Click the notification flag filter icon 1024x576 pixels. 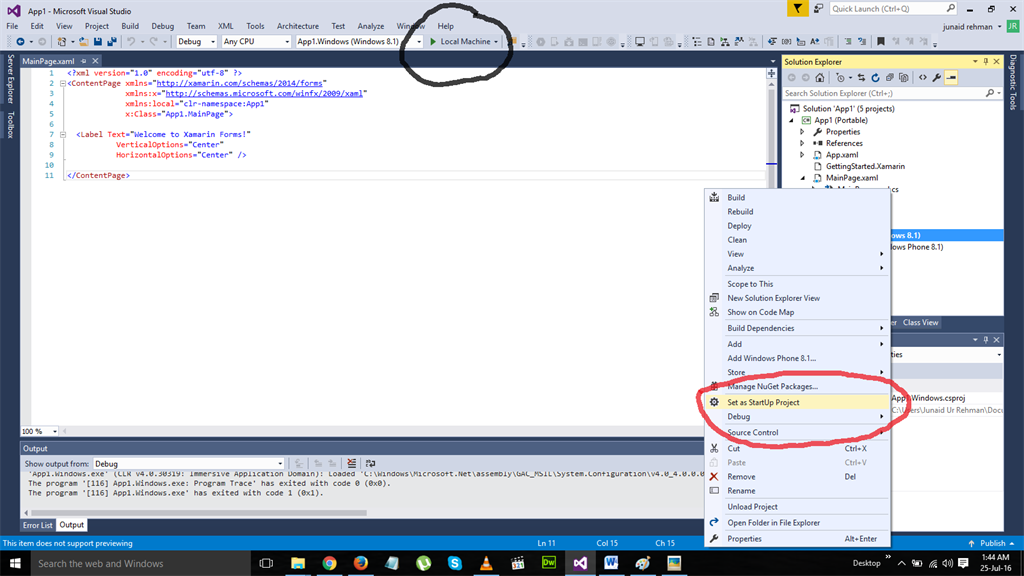coord(797,8)
